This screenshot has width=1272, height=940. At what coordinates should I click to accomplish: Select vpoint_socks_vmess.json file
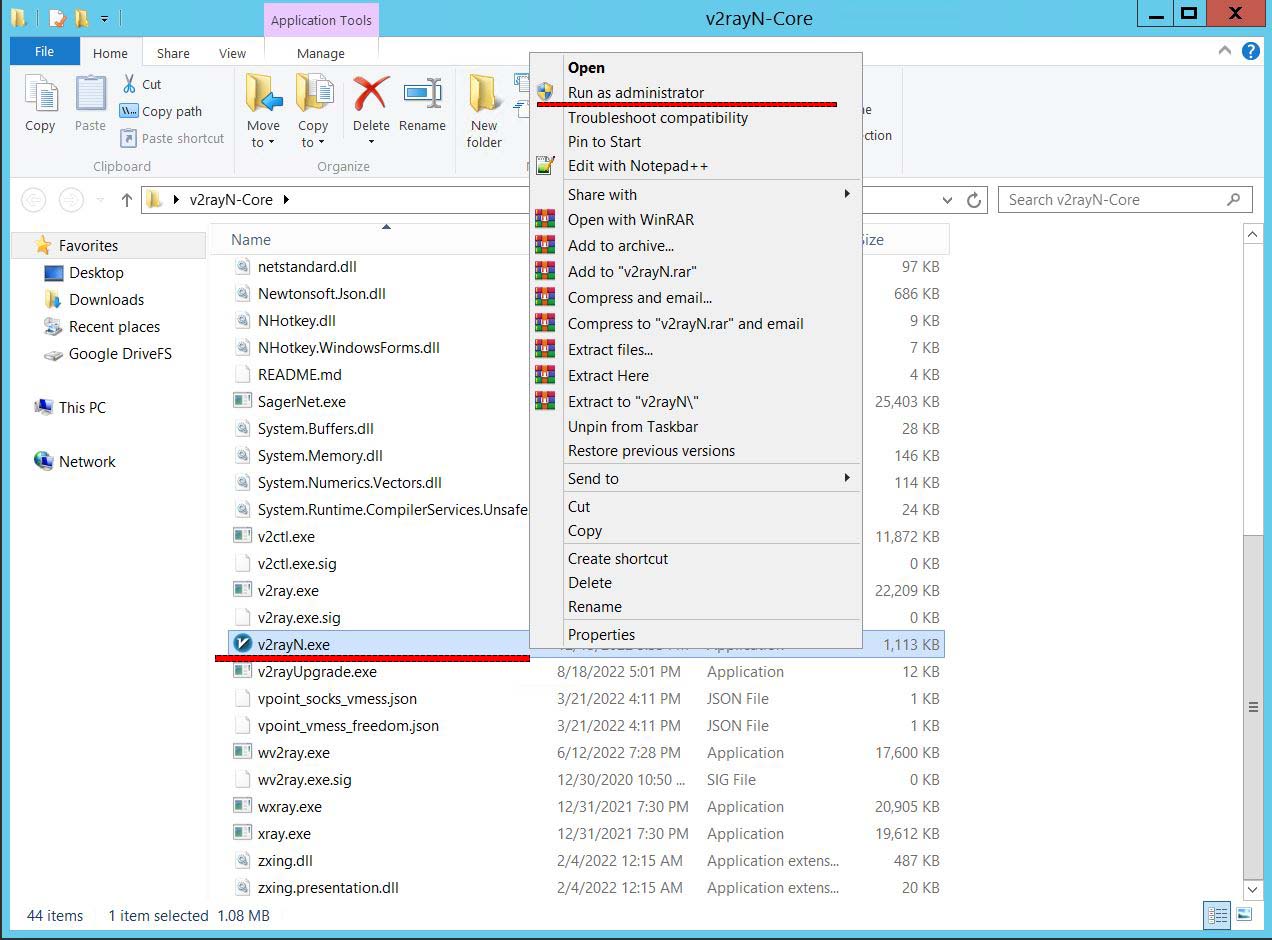(x=337, y=698)
